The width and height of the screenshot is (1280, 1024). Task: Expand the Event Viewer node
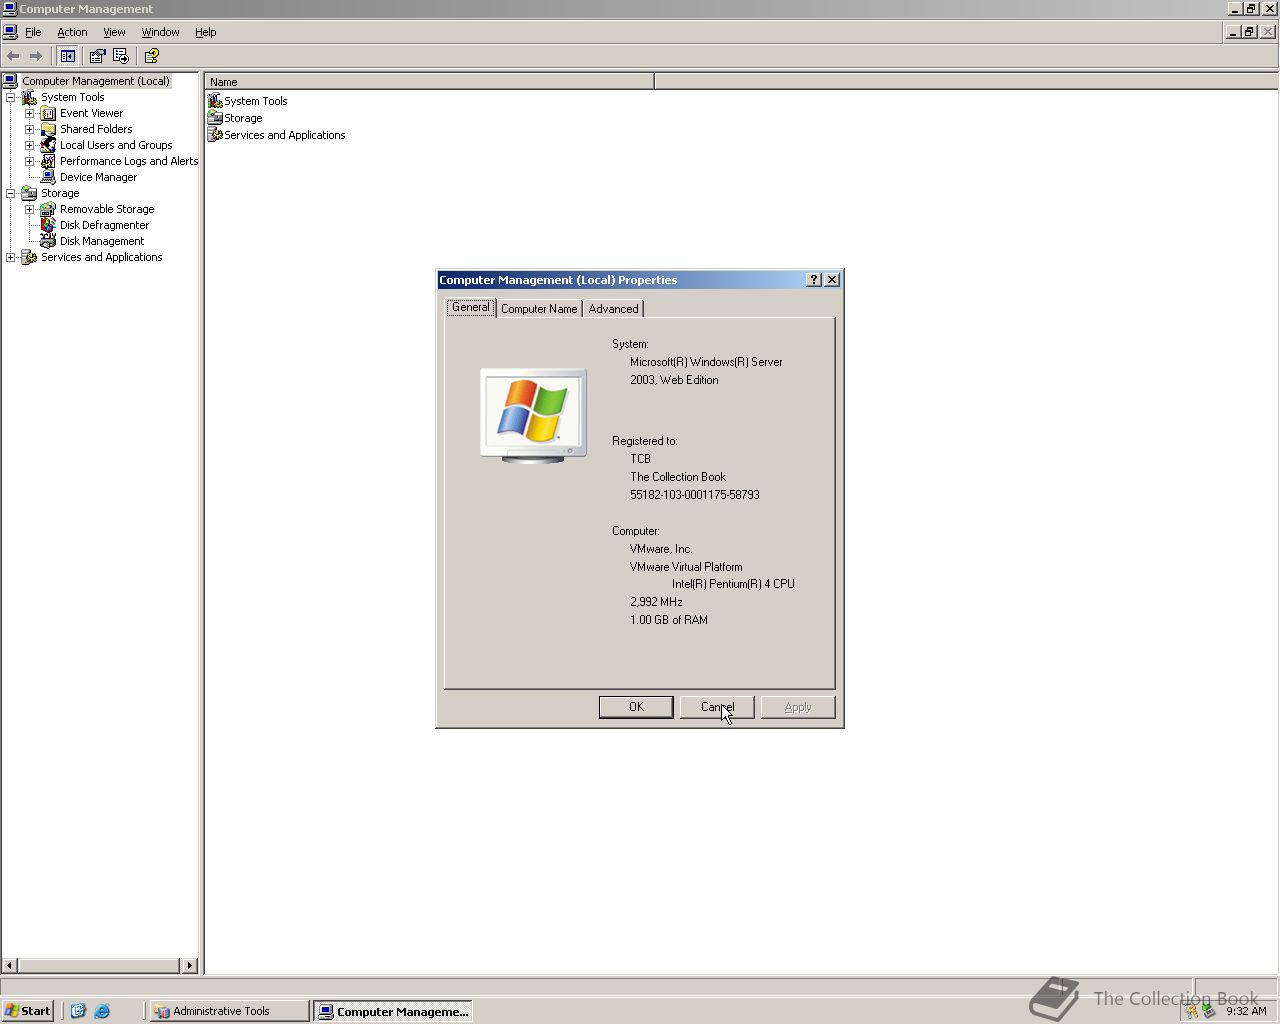(30, 113)
